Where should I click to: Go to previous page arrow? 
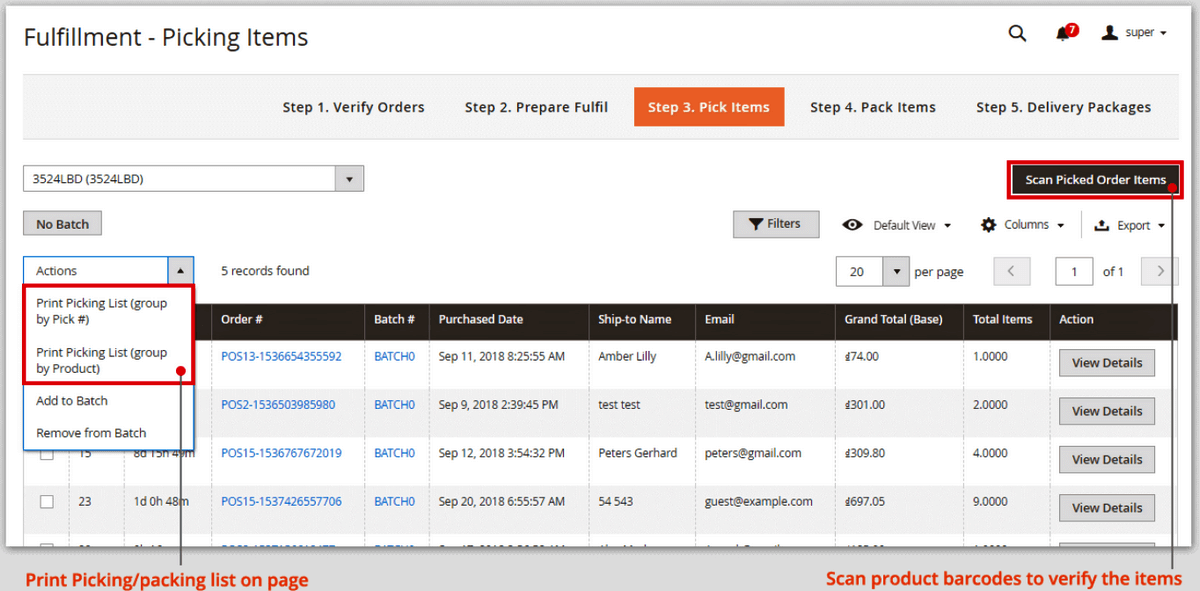[1012, 271]
